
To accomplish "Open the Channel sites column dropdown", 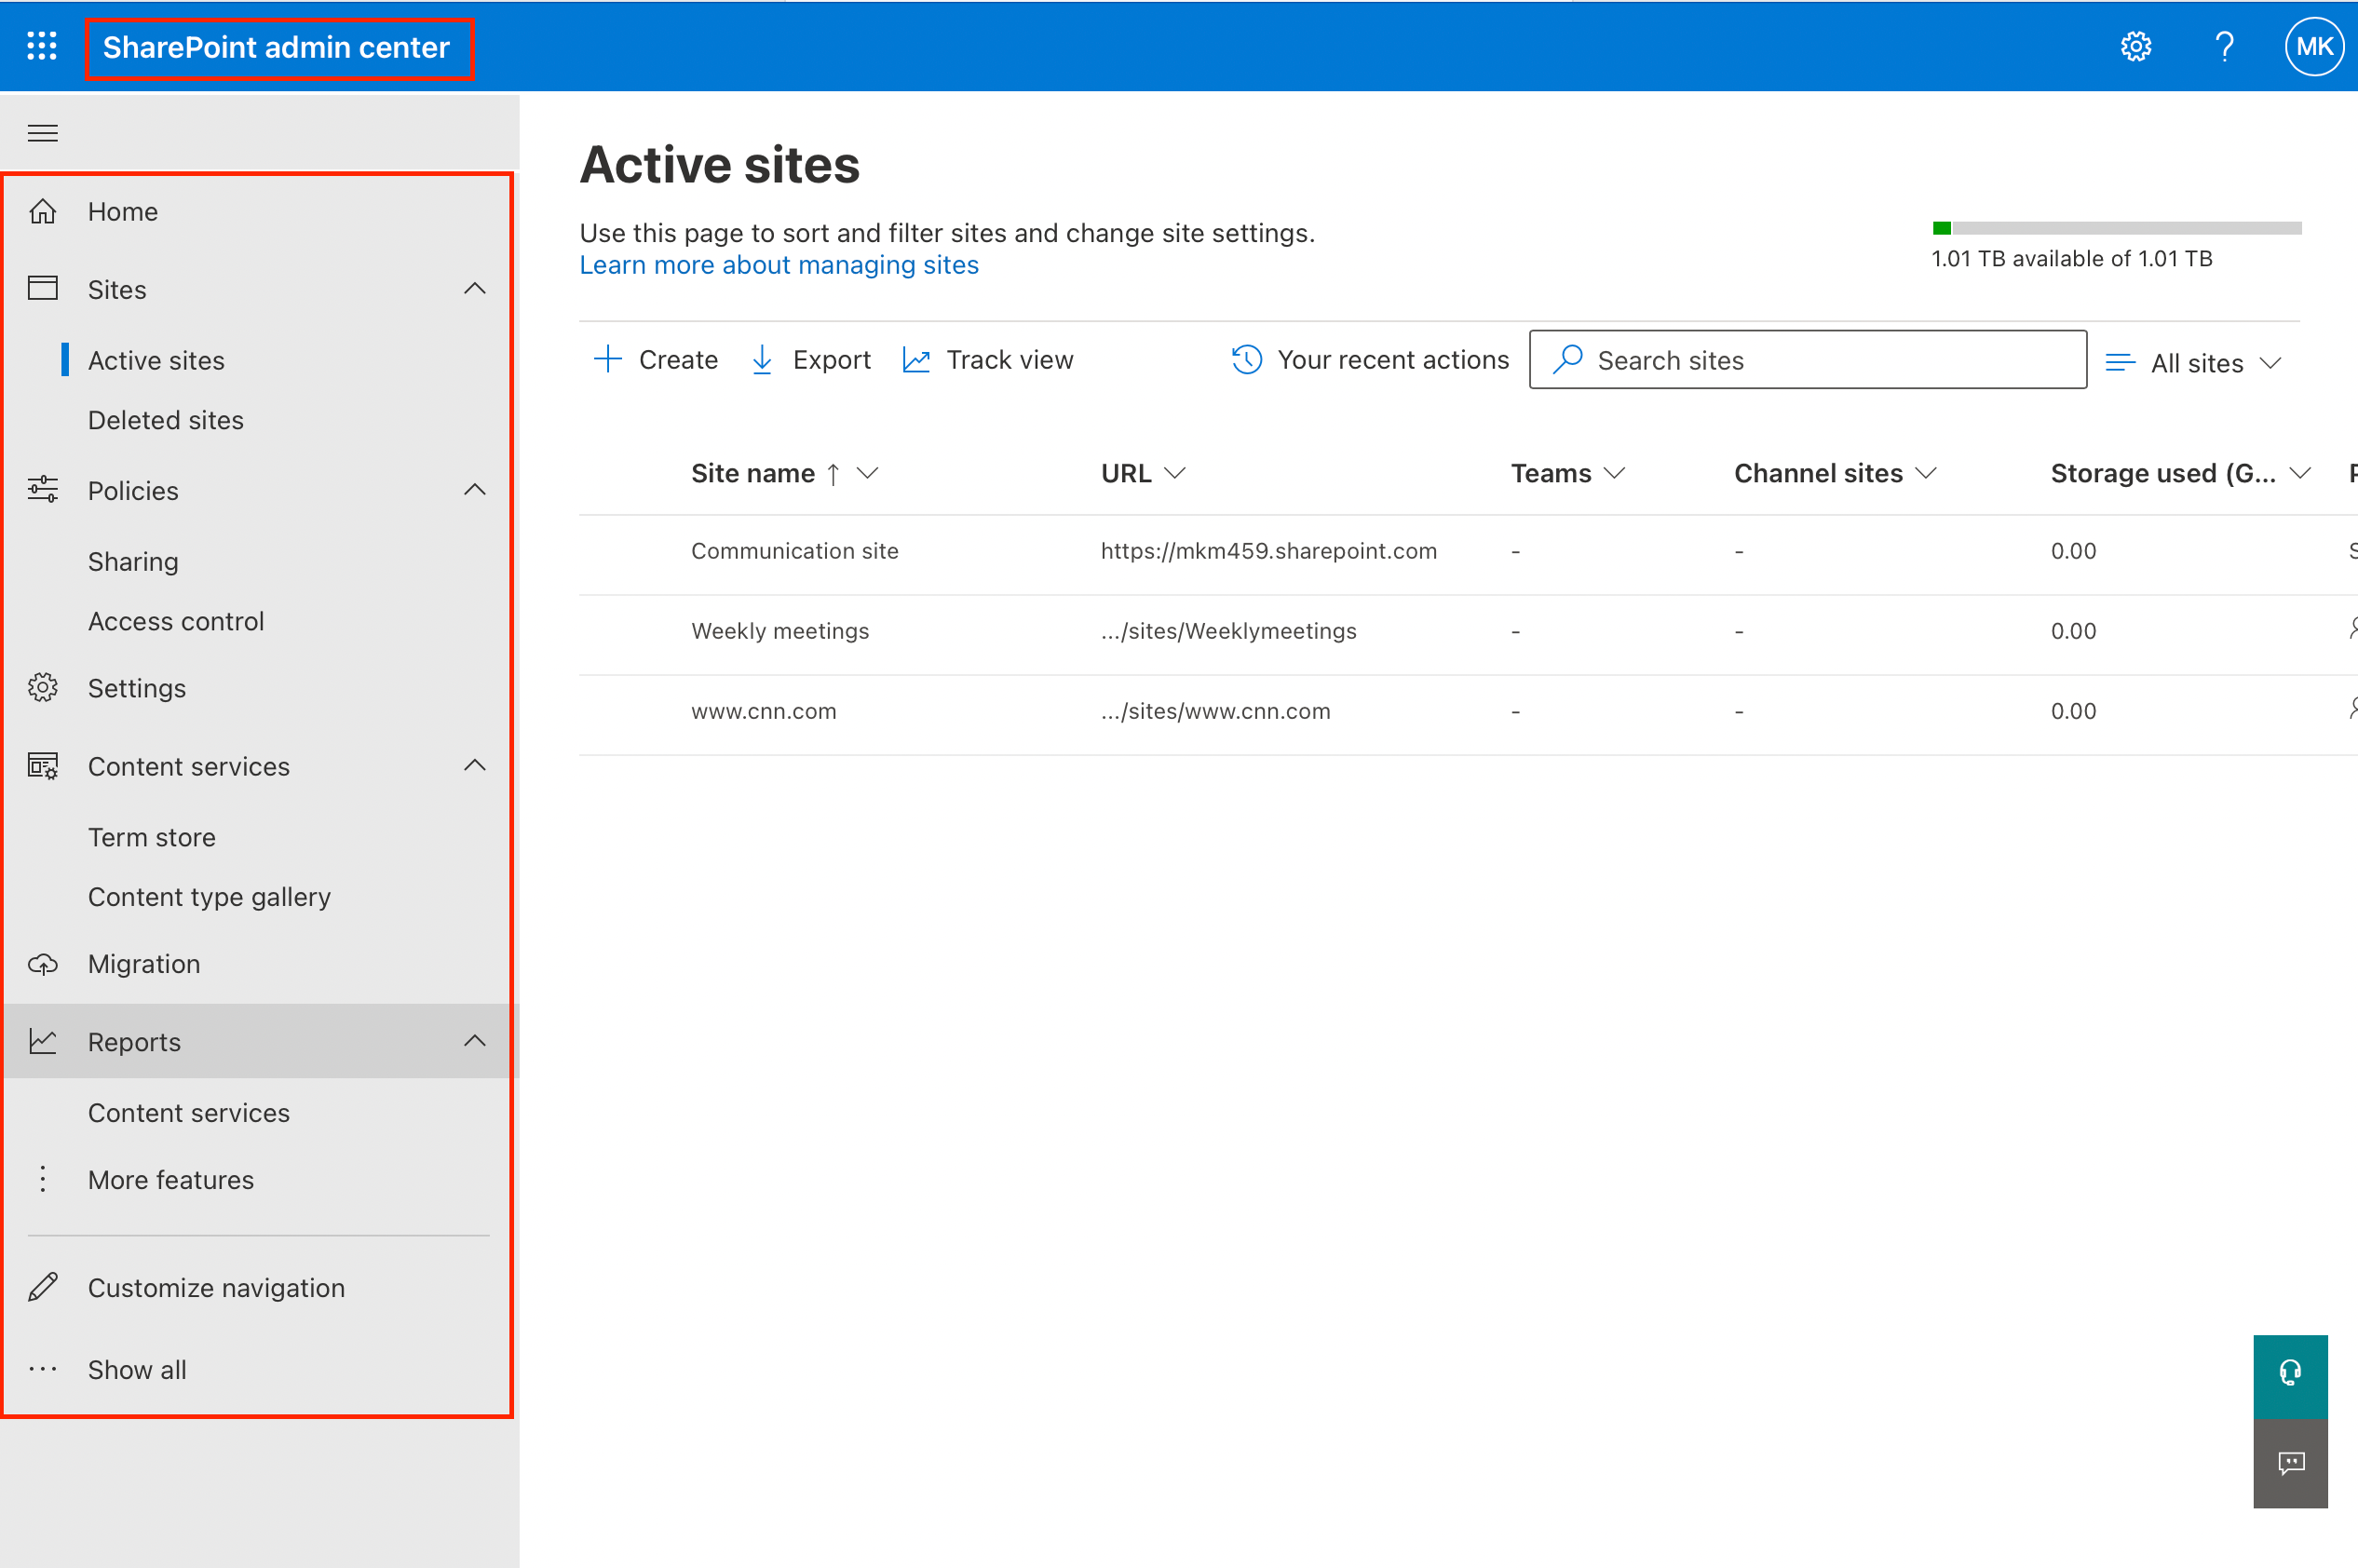I will (x=1926, y=473).
